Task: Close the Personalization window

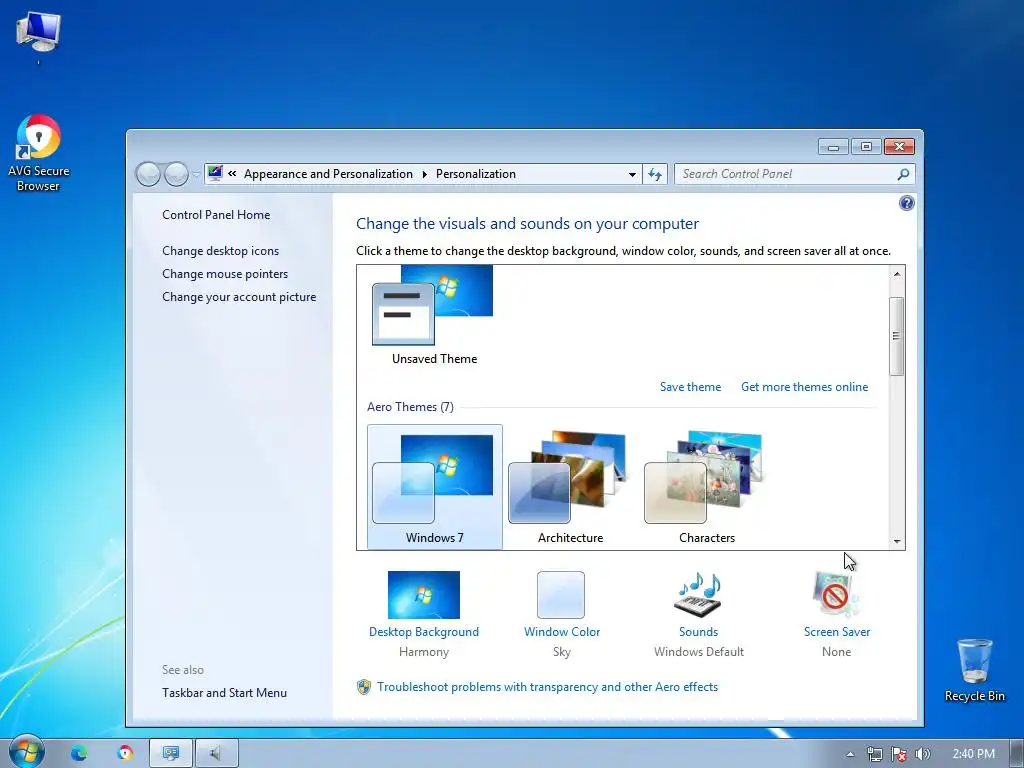Action: click(899, 147)
